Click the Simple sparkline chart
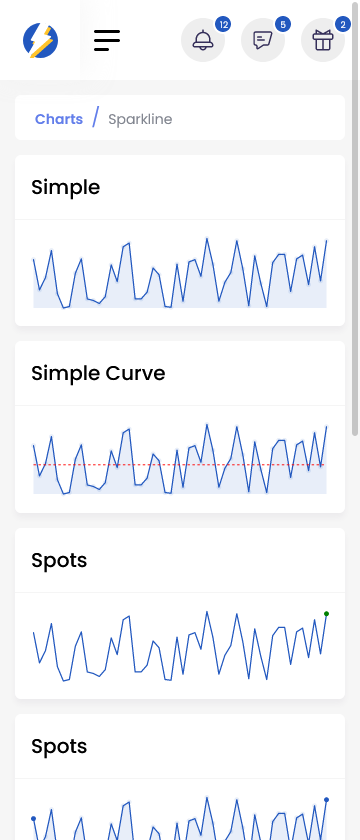The width and height of the screenshot is (360, 840). point(180,273)
